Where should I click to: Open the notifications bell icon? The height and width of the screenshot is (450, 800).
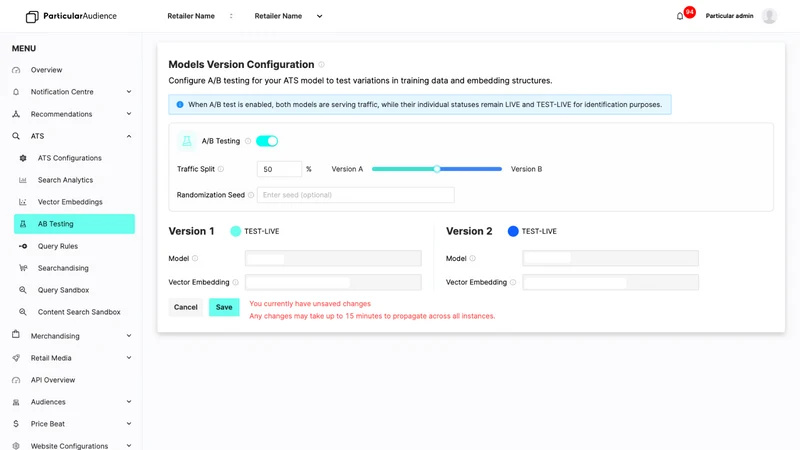(x=680, y=16)
